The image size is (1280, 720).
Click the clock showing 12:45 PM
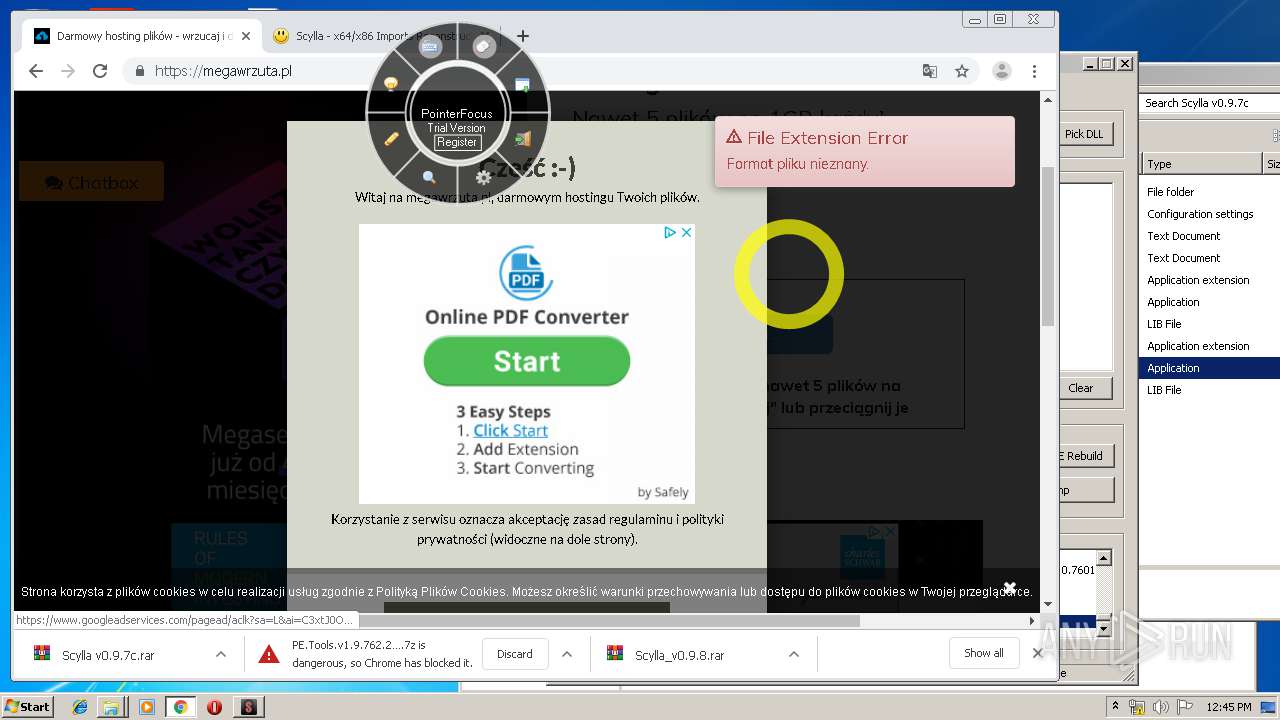point(1229,707)
